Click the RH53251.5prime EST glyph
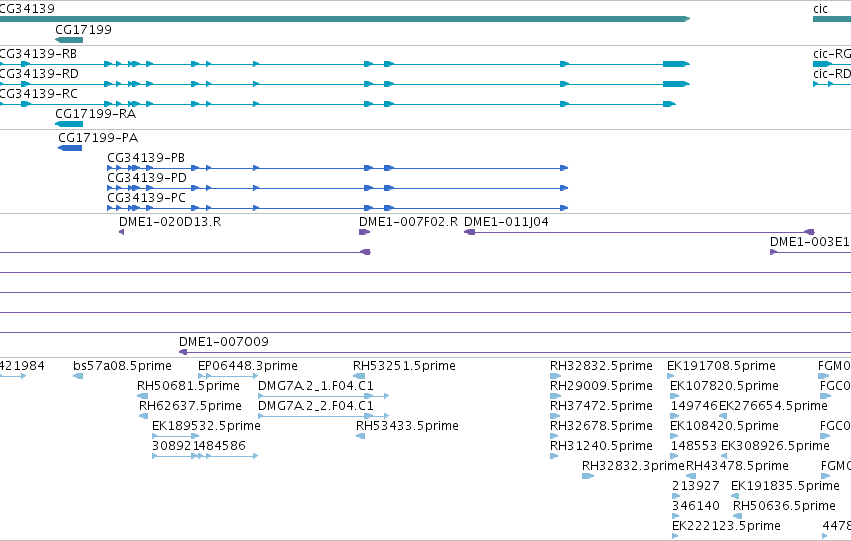Viewport: 851px width, 541px height. [x=359, y=376]
